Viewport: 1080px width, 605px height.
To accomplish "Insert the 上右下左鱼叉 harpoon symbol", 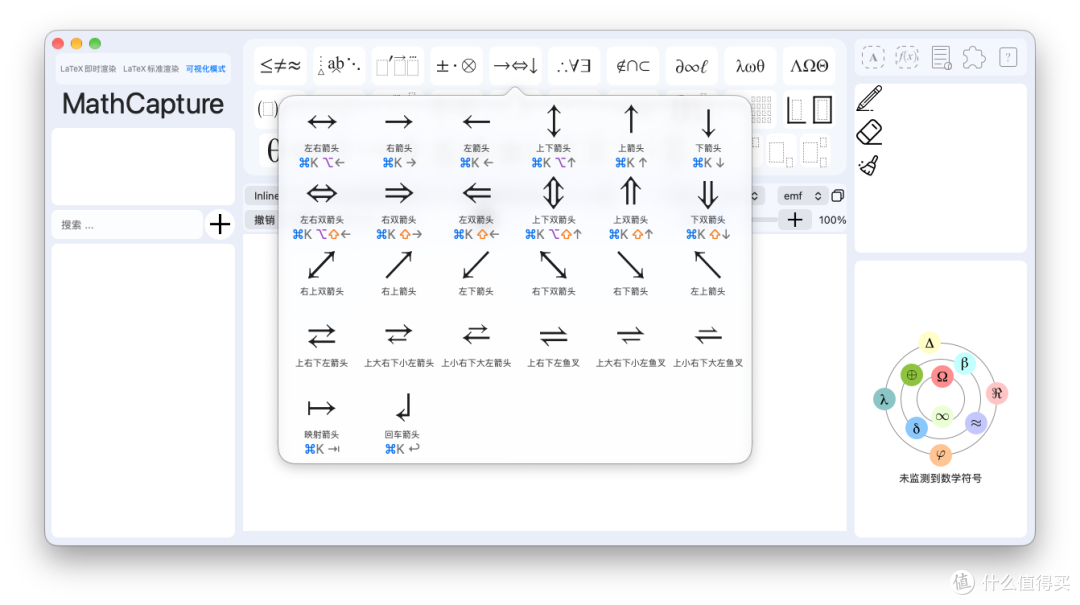I will pos(554,337).
